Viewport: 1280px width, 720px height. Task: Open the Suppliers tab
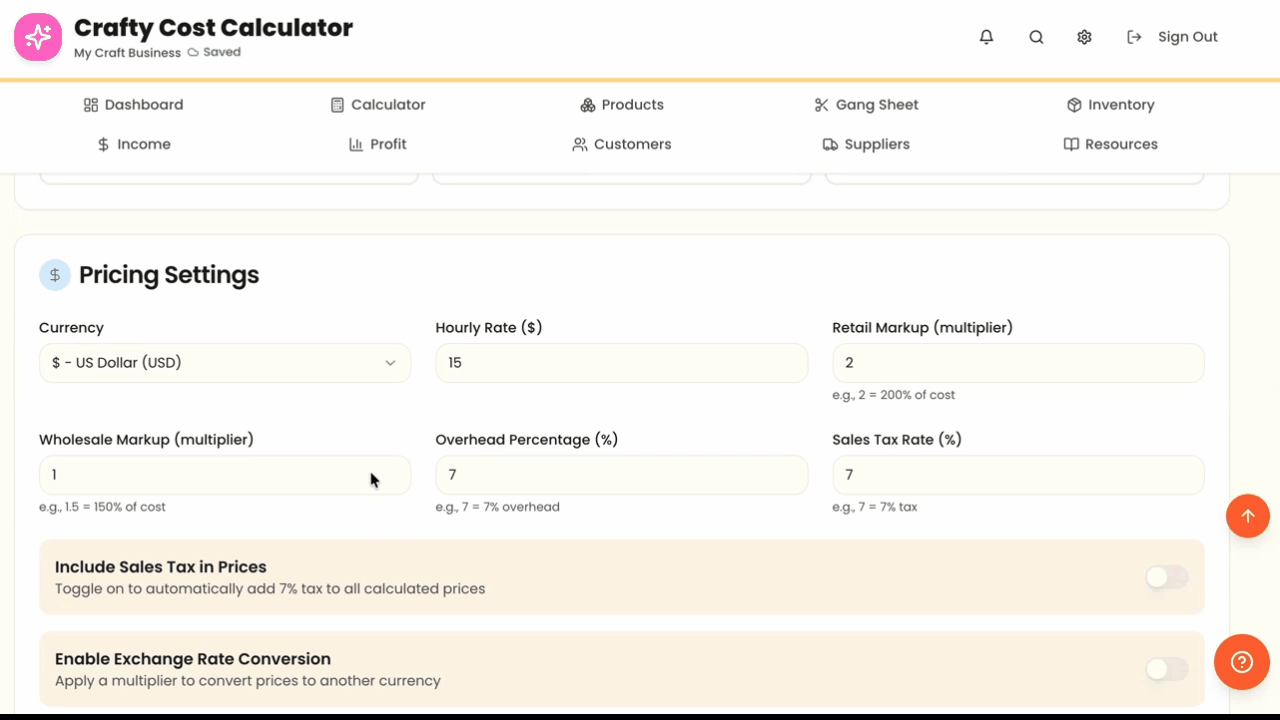(x=866, y=144)
